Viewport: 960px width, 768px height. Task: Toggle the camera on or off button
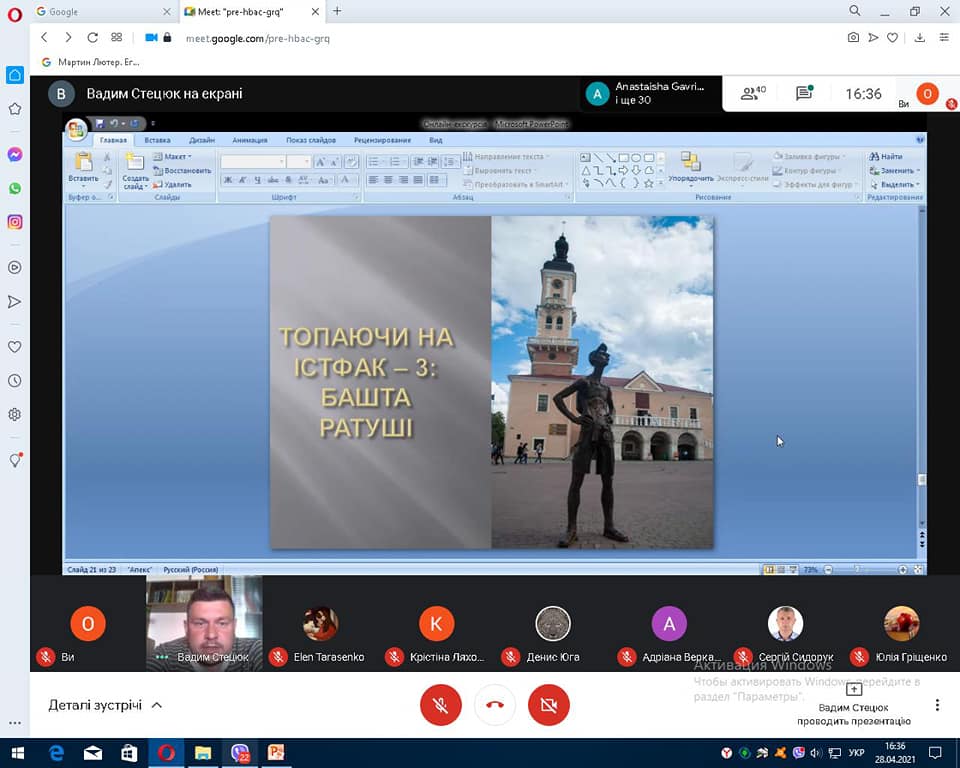tap(548, 705)
